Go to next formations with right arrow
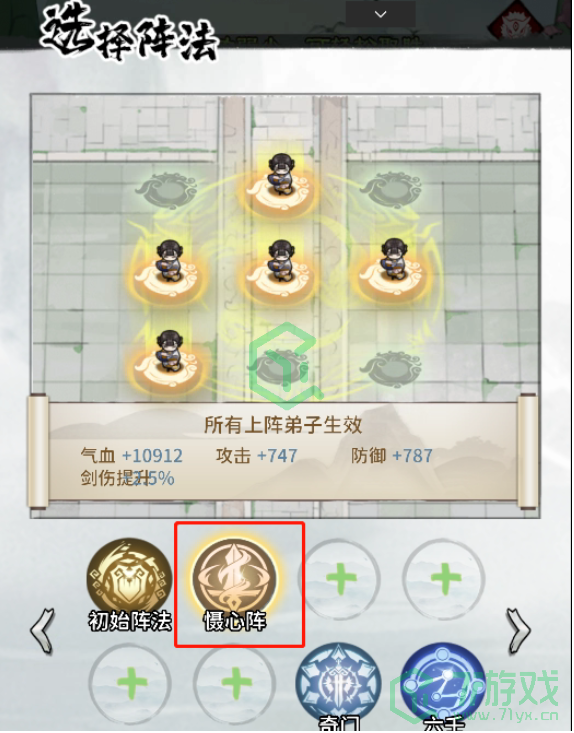 tap(518, 631)
